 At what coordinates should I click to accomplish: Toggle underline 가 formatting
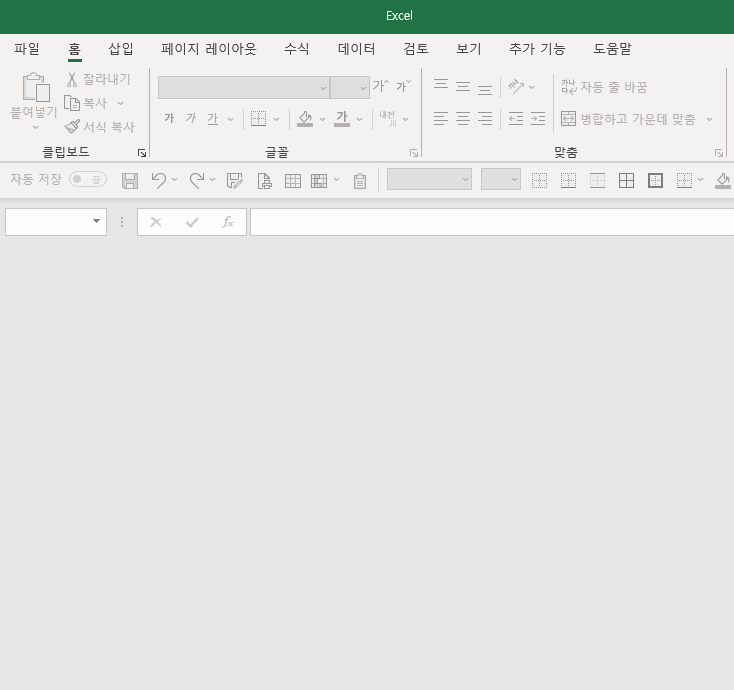pos(213,119)
